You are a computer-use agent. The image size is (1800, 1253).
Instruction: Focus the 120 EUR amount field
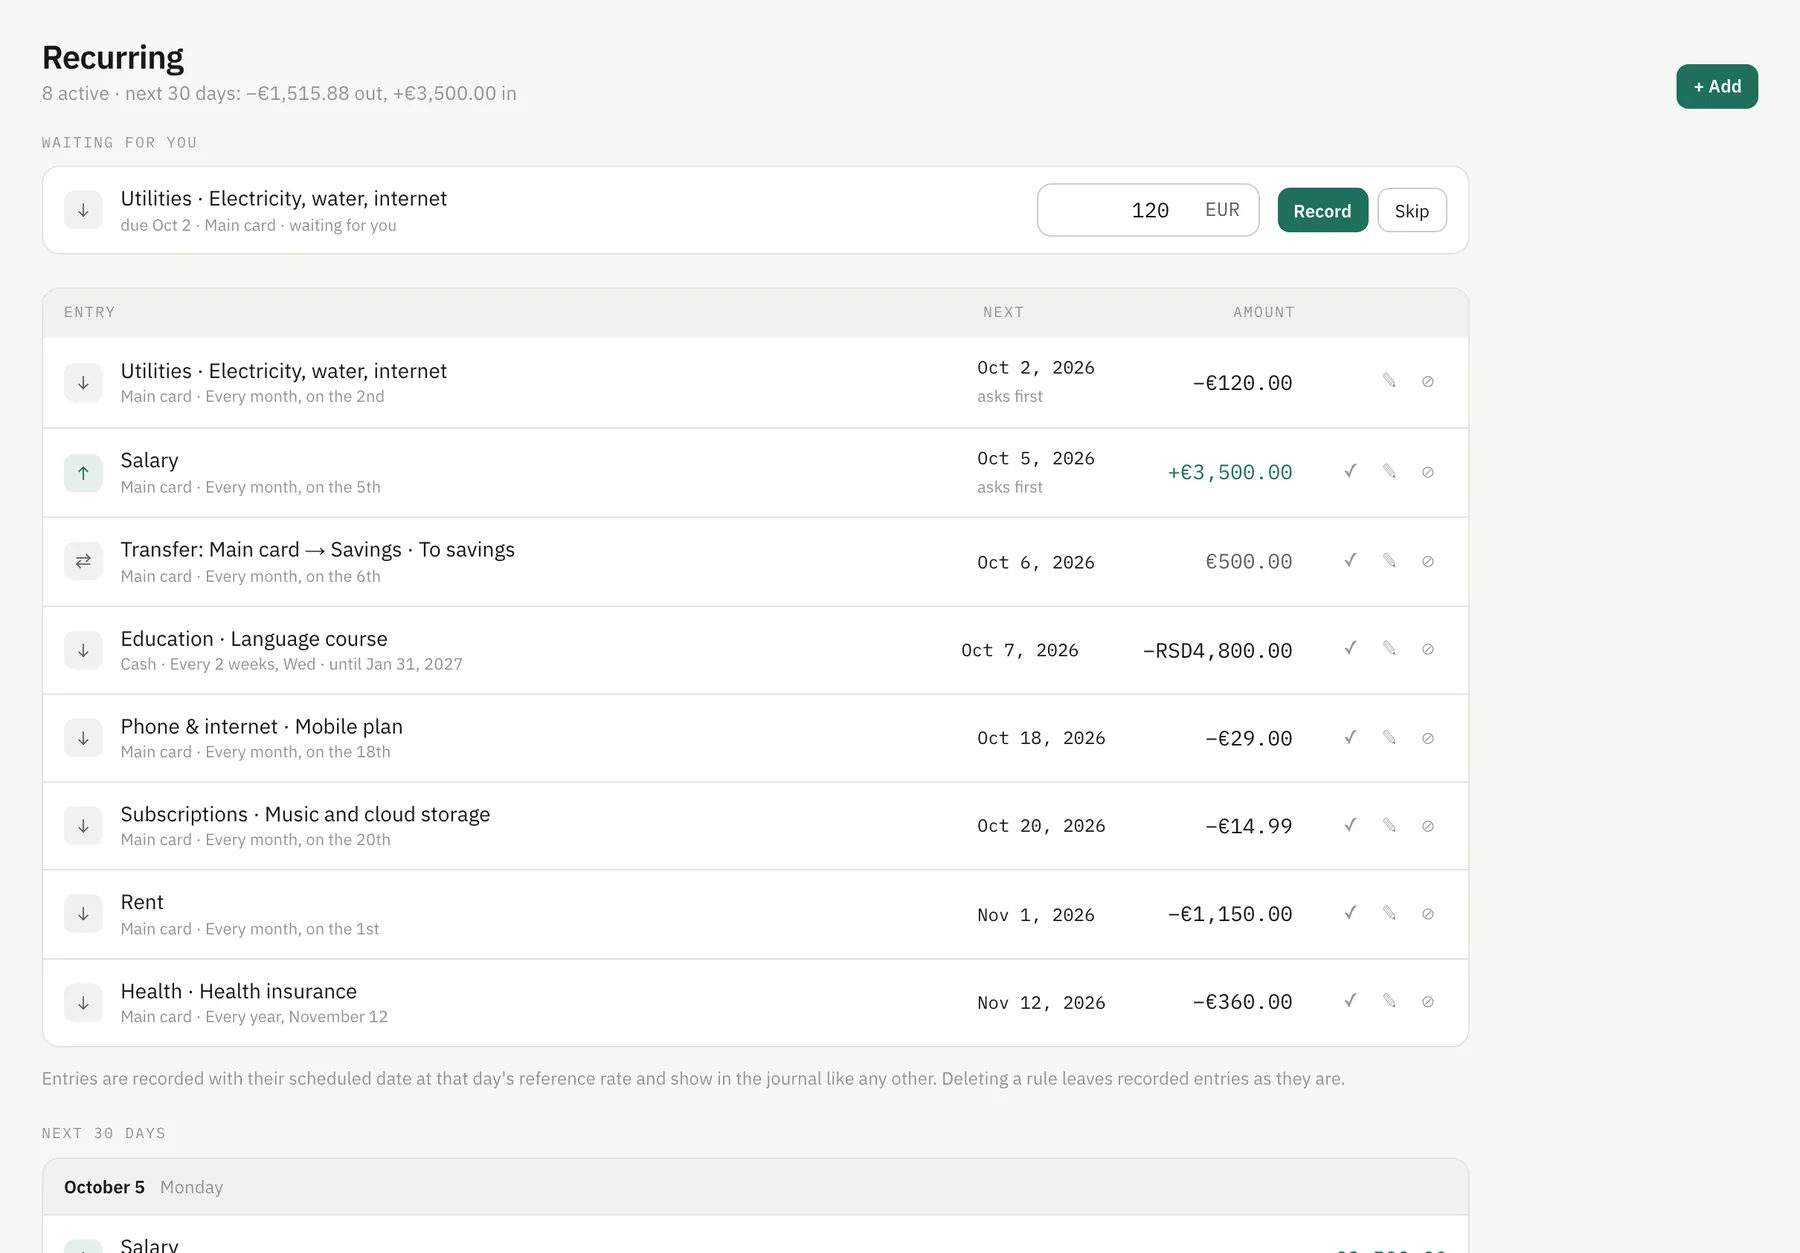pyautogui.click(x=1148, y=210)
